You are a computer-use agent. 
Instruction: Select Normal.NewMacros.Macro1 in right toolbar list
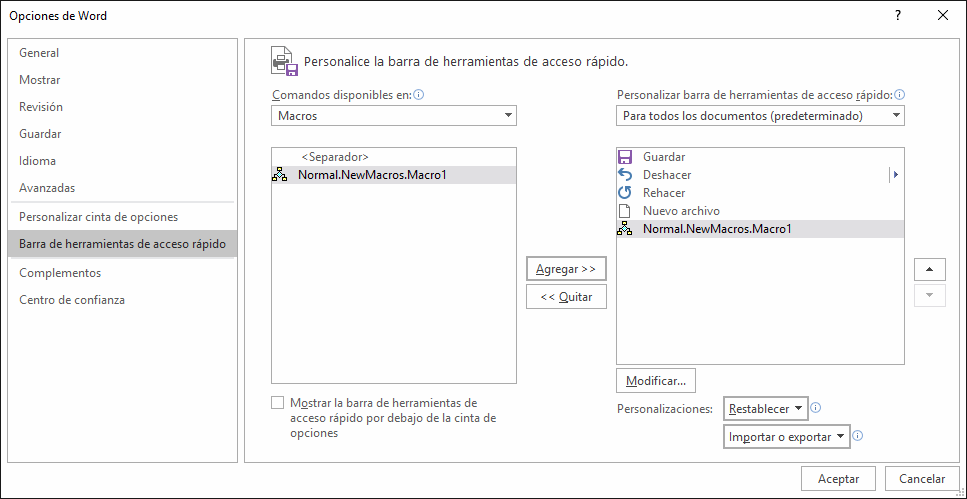coord(760,229)
